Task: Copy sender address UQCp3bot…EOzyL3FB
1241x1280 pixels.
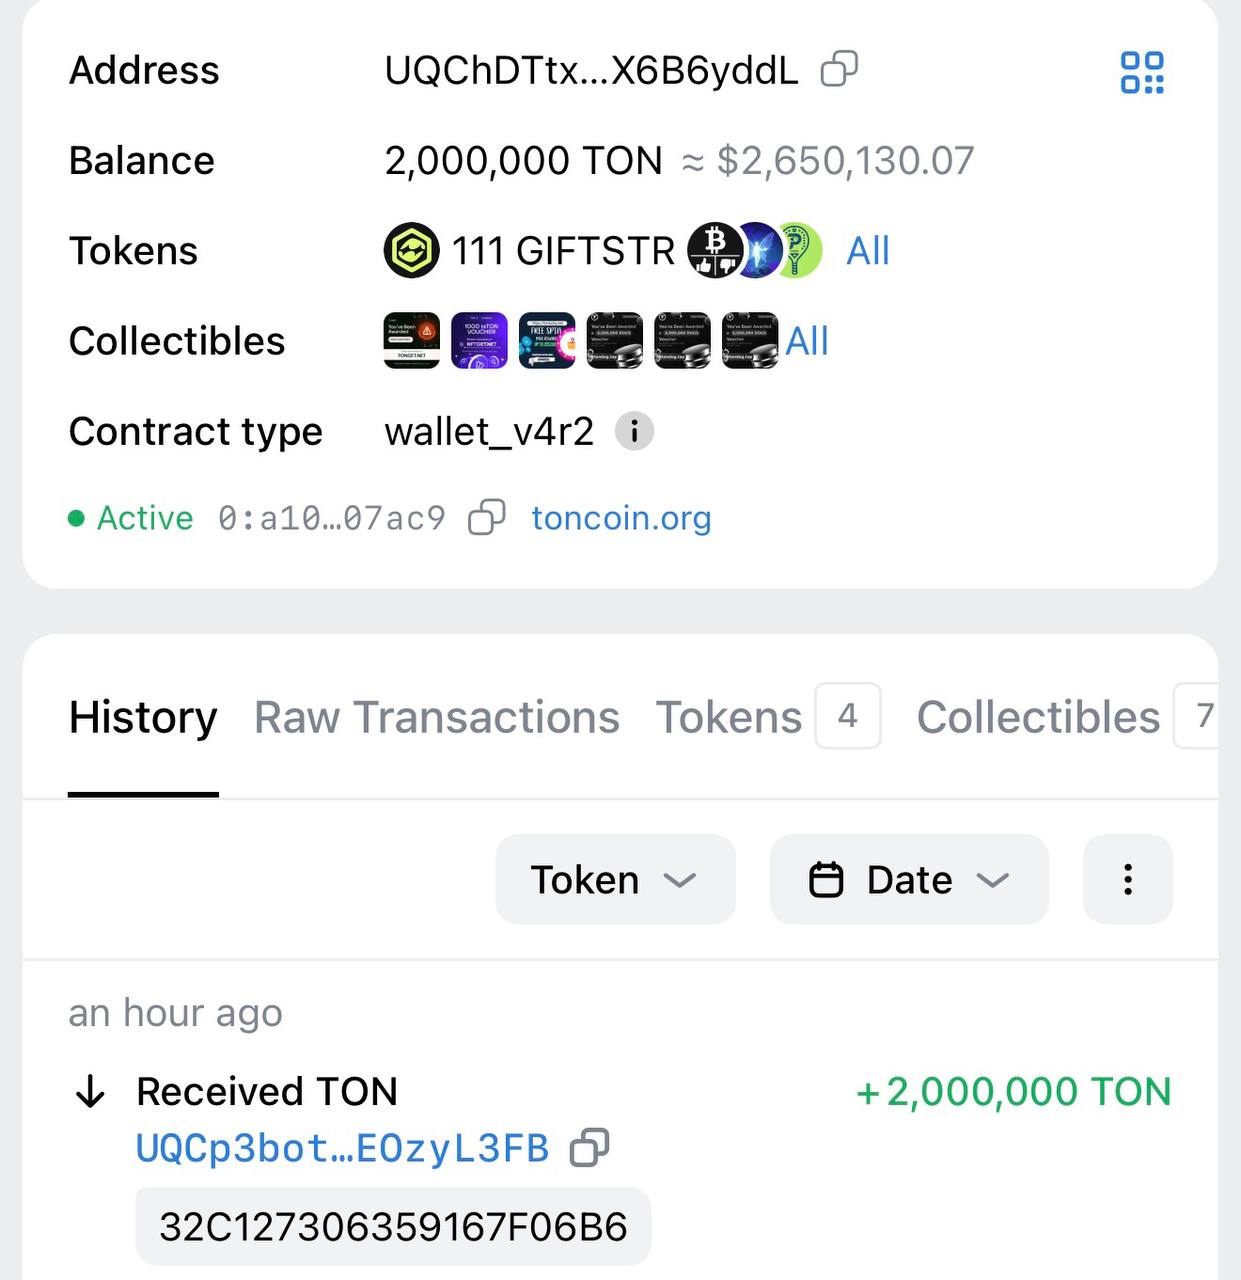Action: pos(589,1148)
